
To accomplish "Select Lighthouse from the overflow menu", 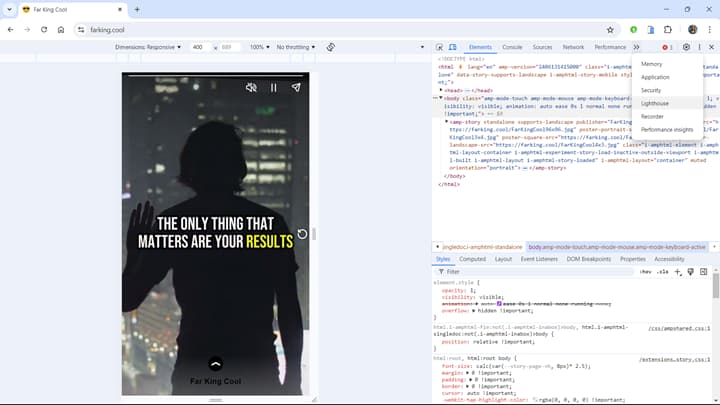I will (x=655, y=103).
